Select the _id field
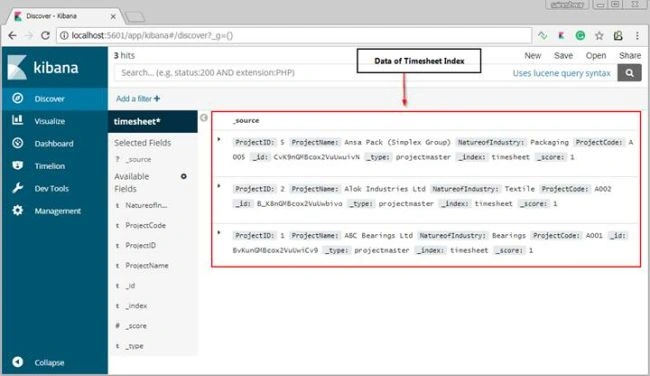The image size is (650, 376). coord(130,286)
